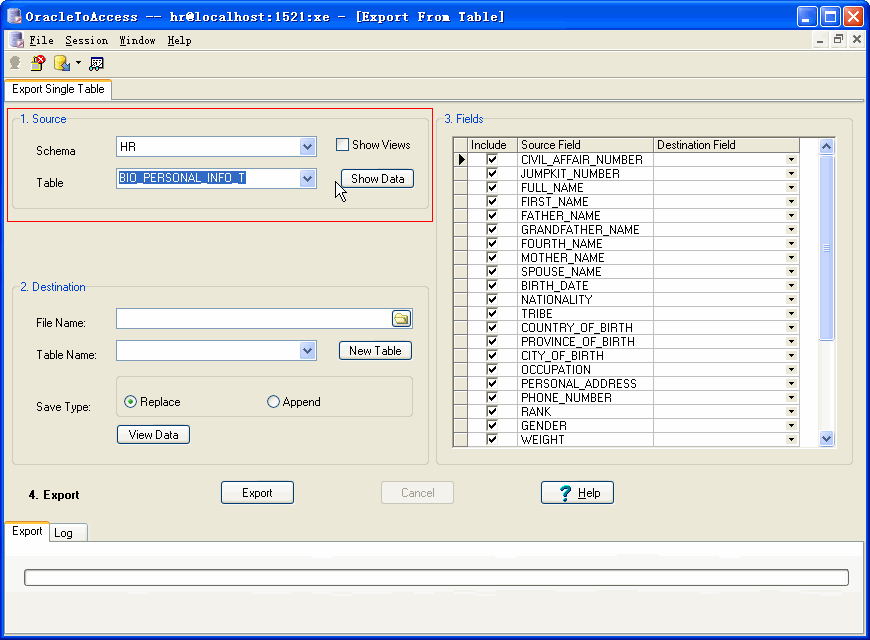Select the Export Single Table tab

click(x=58, y=89)
